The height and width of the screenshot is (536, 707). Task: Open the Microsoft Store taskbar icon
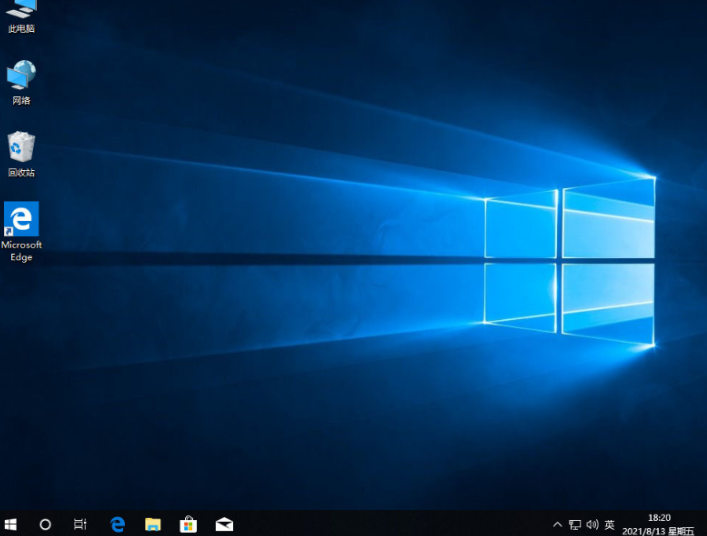tap(188, 524)
